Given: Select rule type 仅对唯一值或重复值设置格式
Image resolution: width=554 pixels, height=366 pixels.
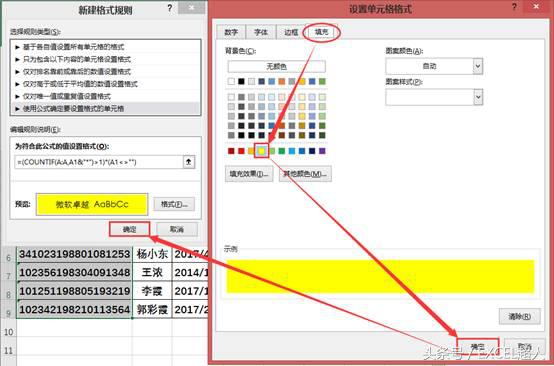Looking at the screenshot, I should coord(106,96).
